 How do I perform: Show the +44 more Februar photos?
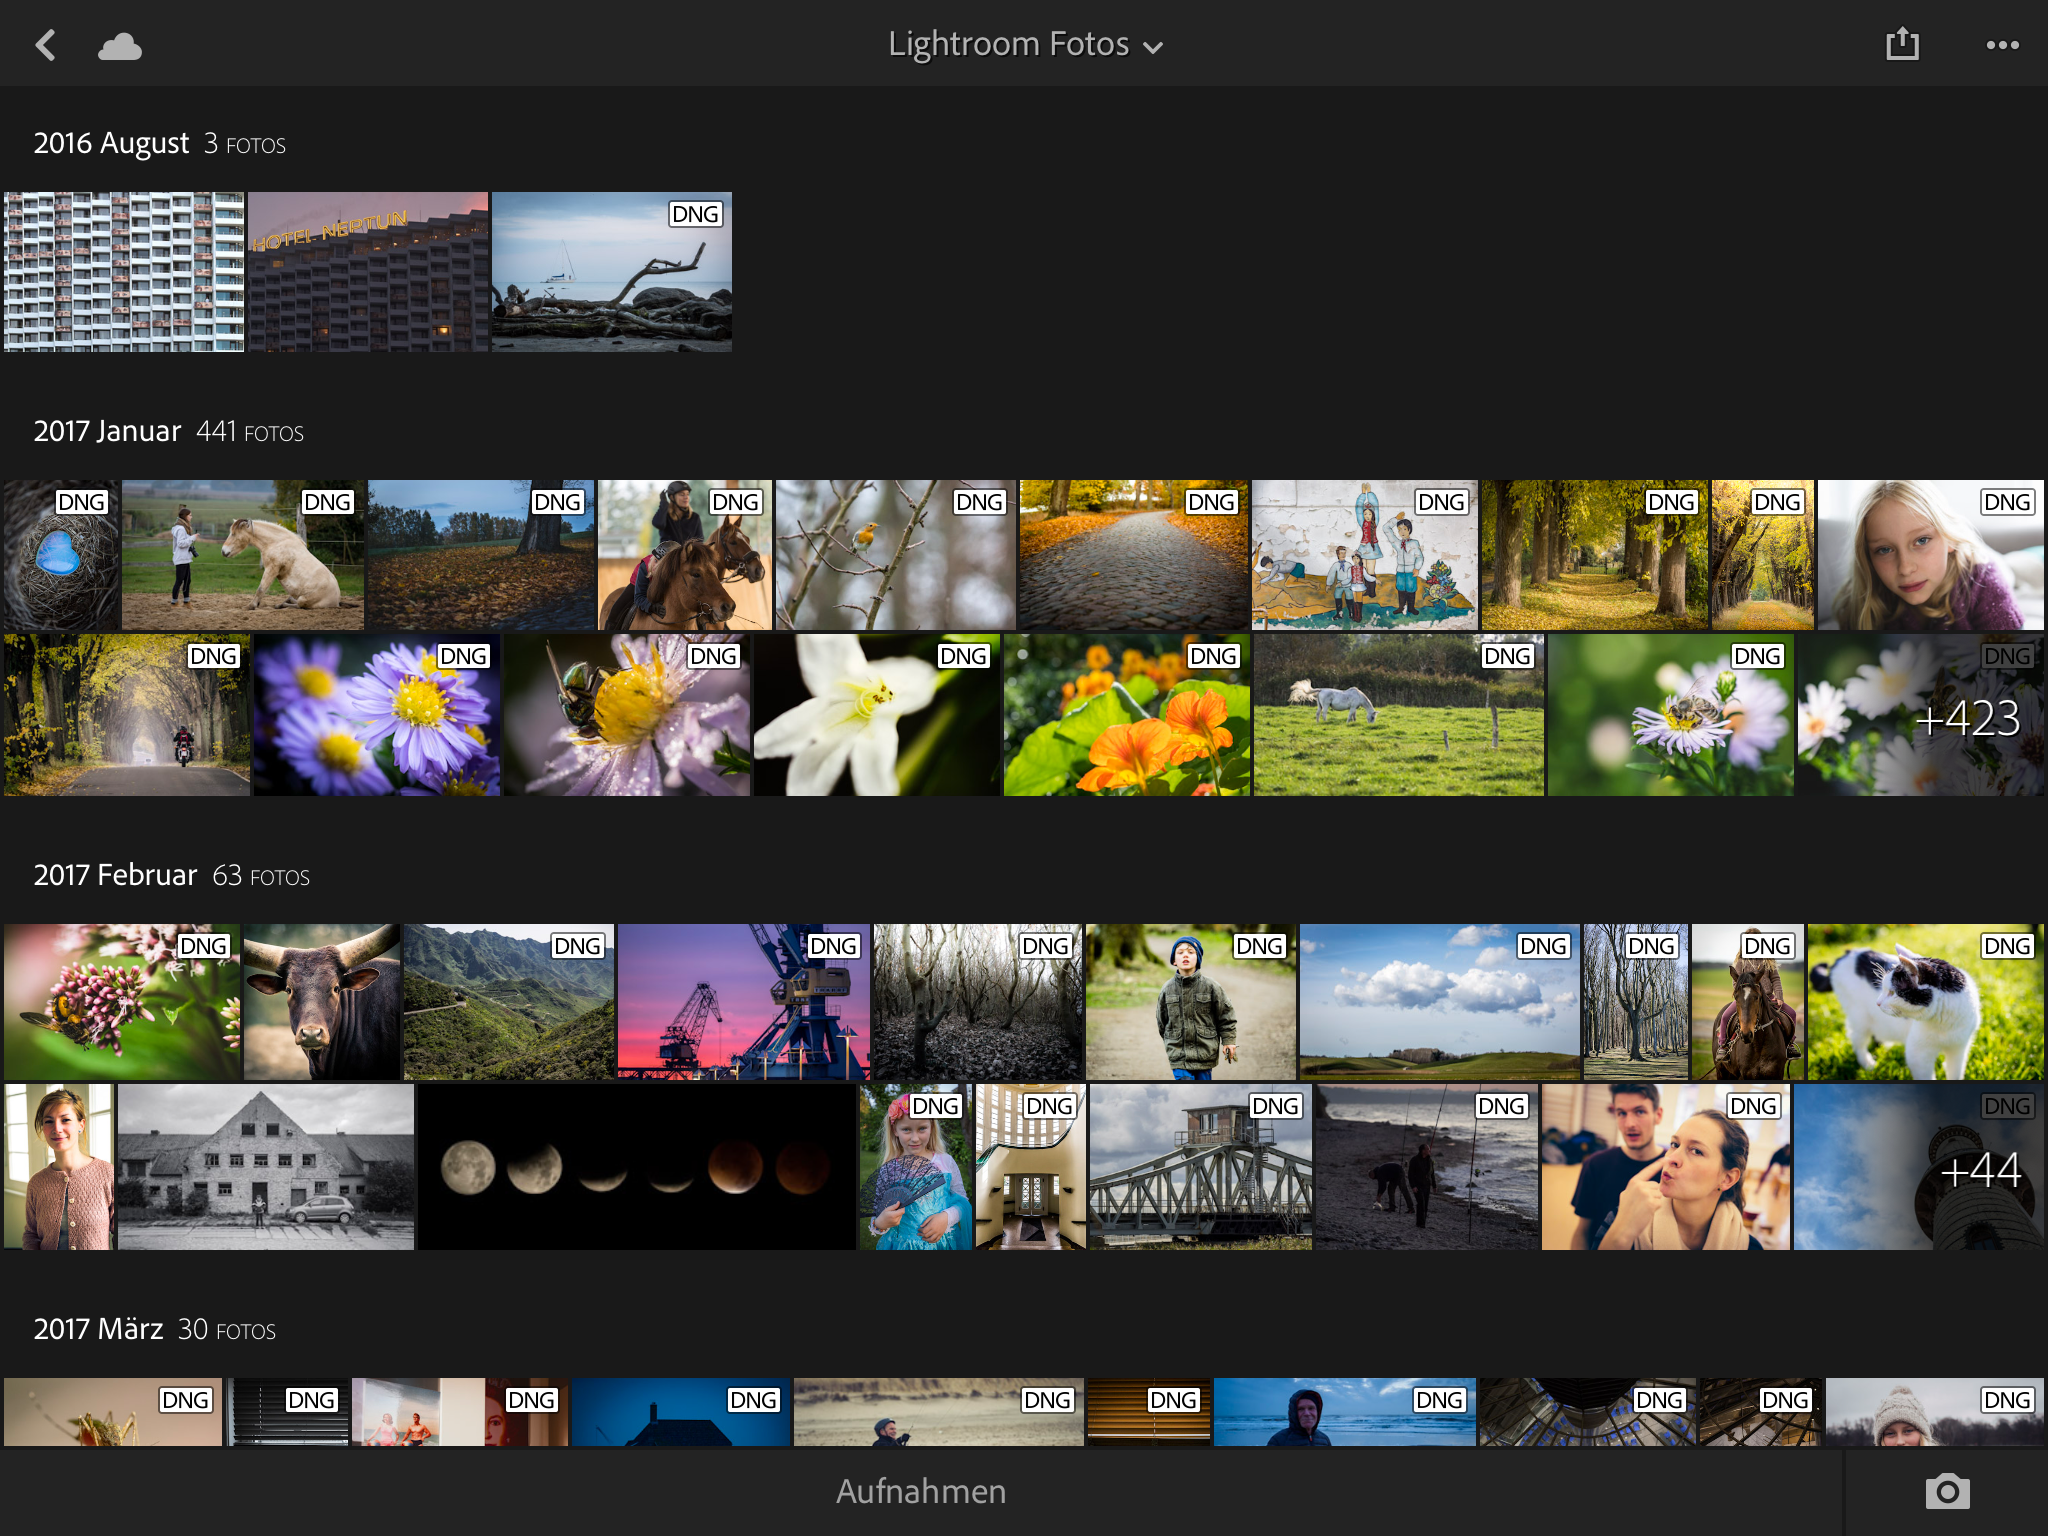click(x=1919, y=1167)
